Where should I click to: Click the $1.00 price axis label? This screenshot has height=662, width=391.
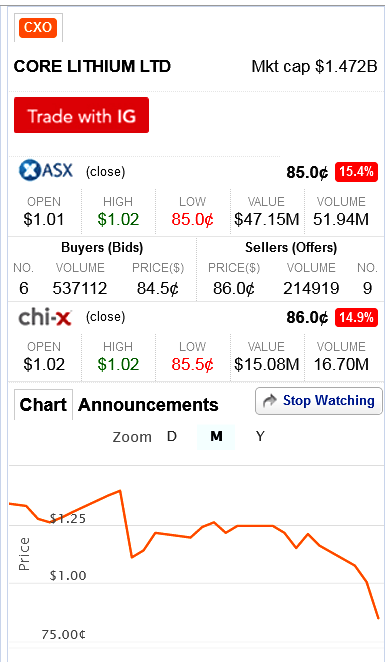pyautogui.click(x=68, y=575)
